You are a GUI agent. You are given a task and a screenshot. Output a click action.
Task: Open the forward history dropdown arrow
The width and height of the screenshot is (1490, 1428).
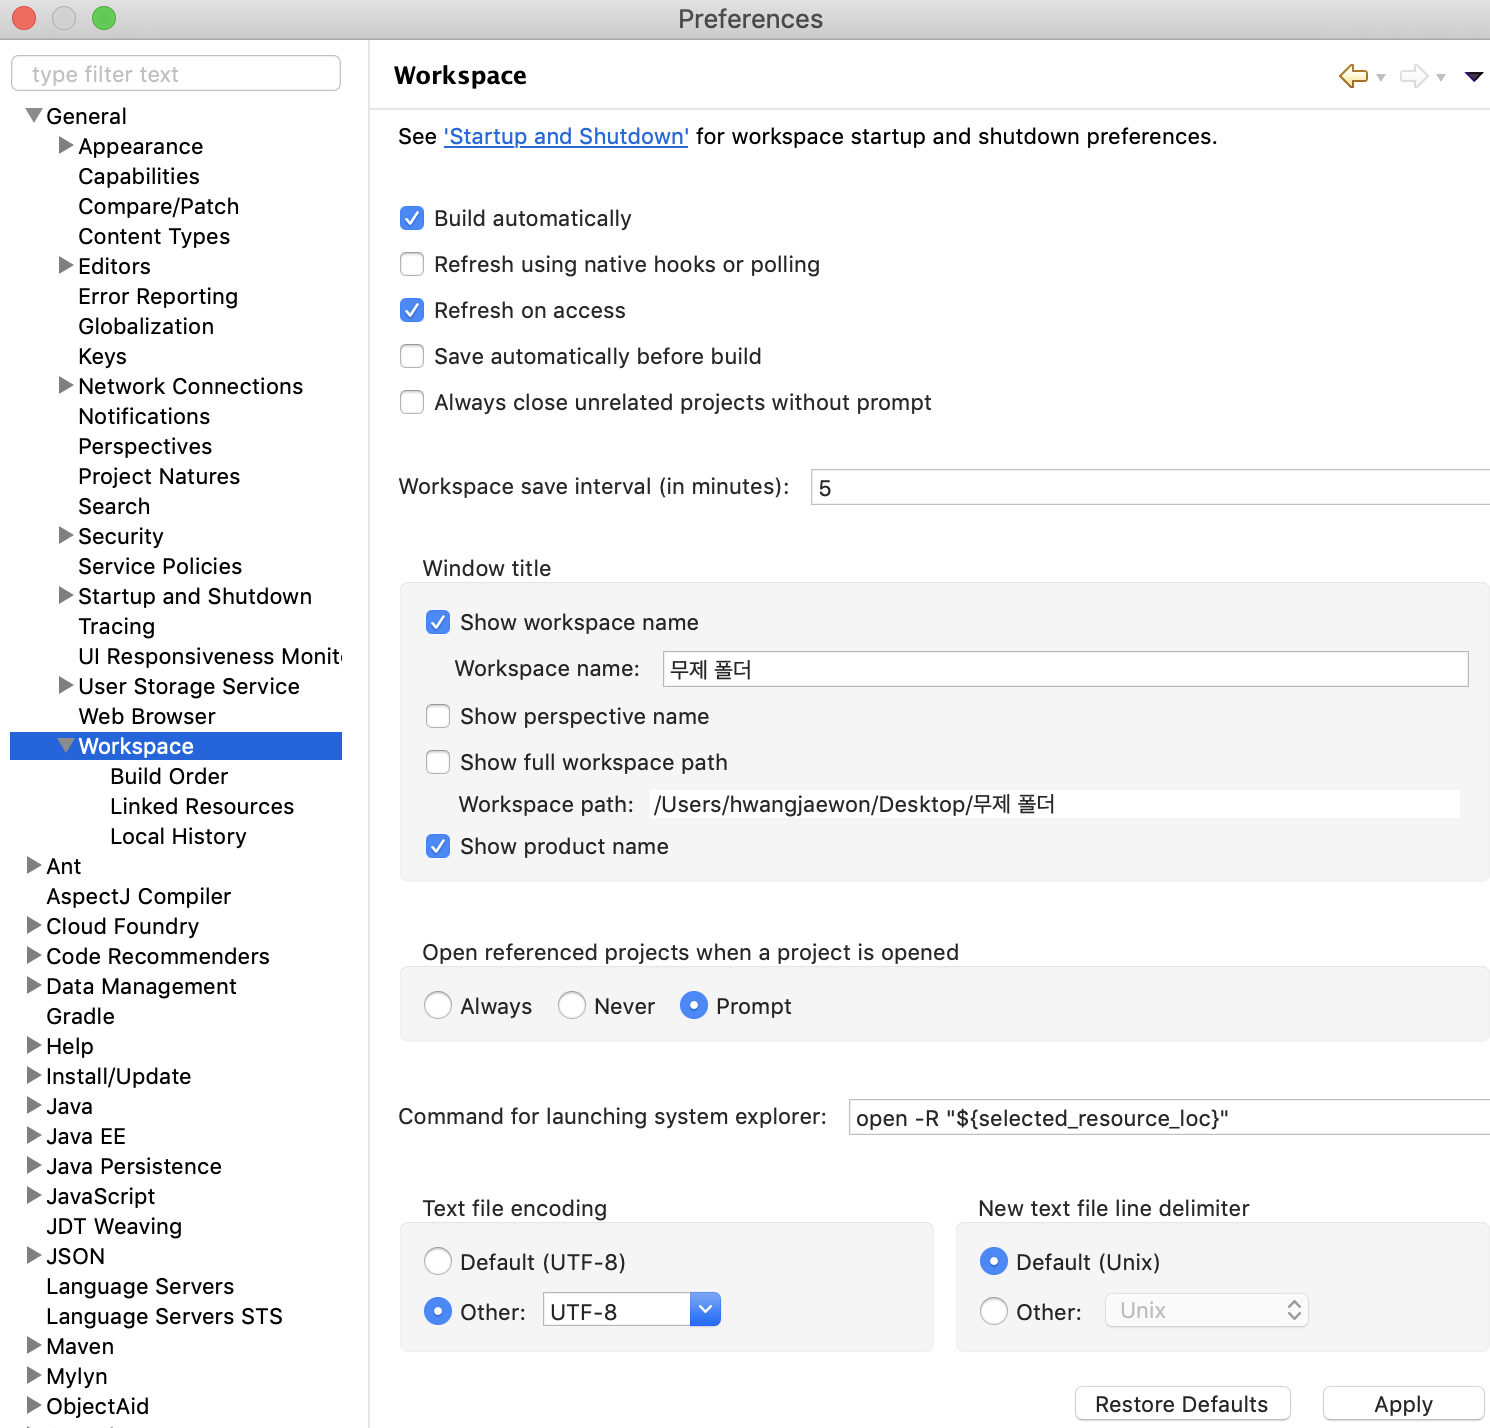pos(1441,77)
